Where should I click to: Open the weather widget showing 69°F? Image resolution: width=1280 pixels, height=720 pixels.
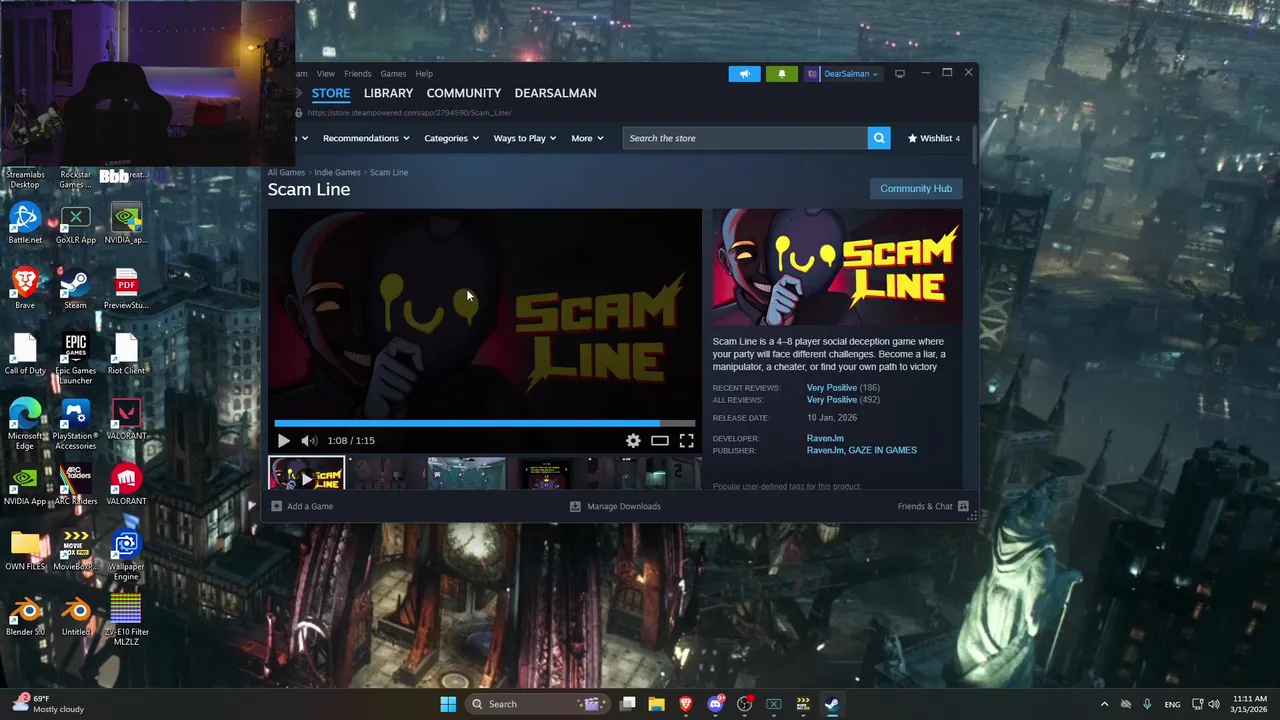point(48,704)
